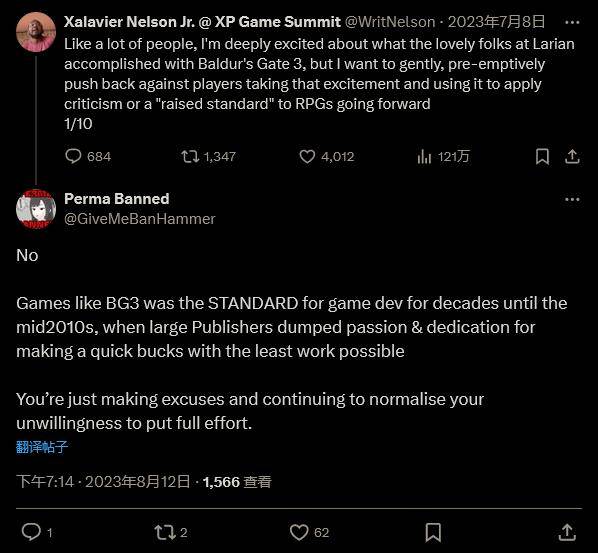Image resolution: width=598 pixels, height=553 pixels.
Task: Open Xalavier Nelson Jr.'s profile name
Action: pos(202,22)
